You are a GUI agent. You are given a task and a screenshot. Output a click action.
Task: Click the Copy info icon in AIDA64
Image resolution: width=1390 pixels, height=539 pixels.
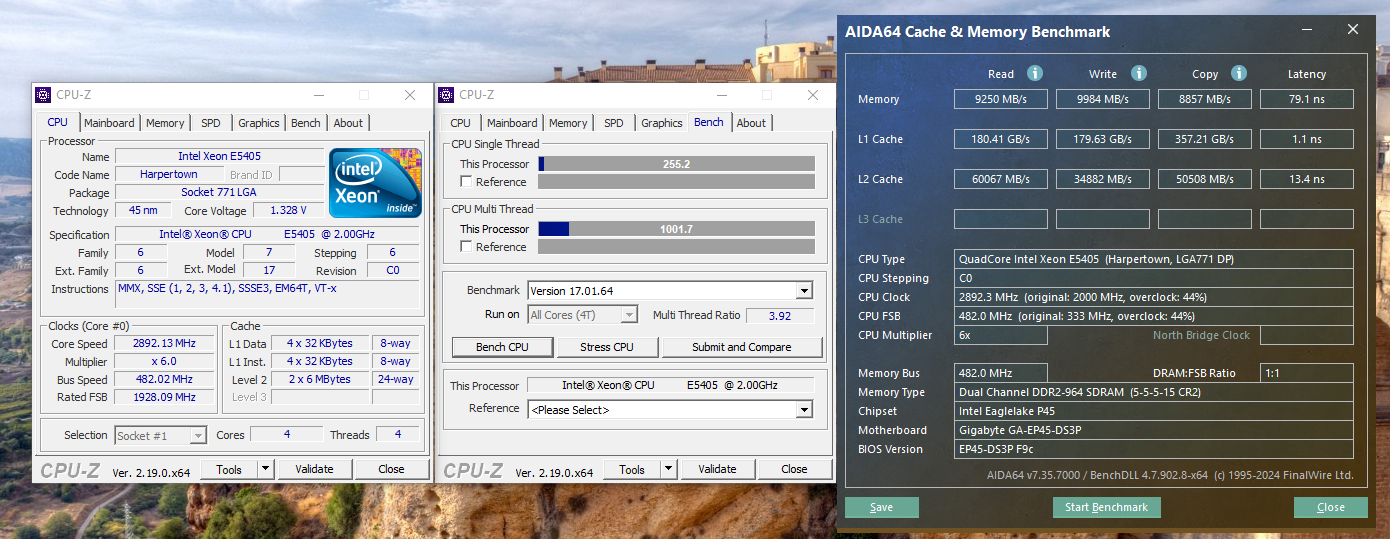click(x=1239, y=73)
